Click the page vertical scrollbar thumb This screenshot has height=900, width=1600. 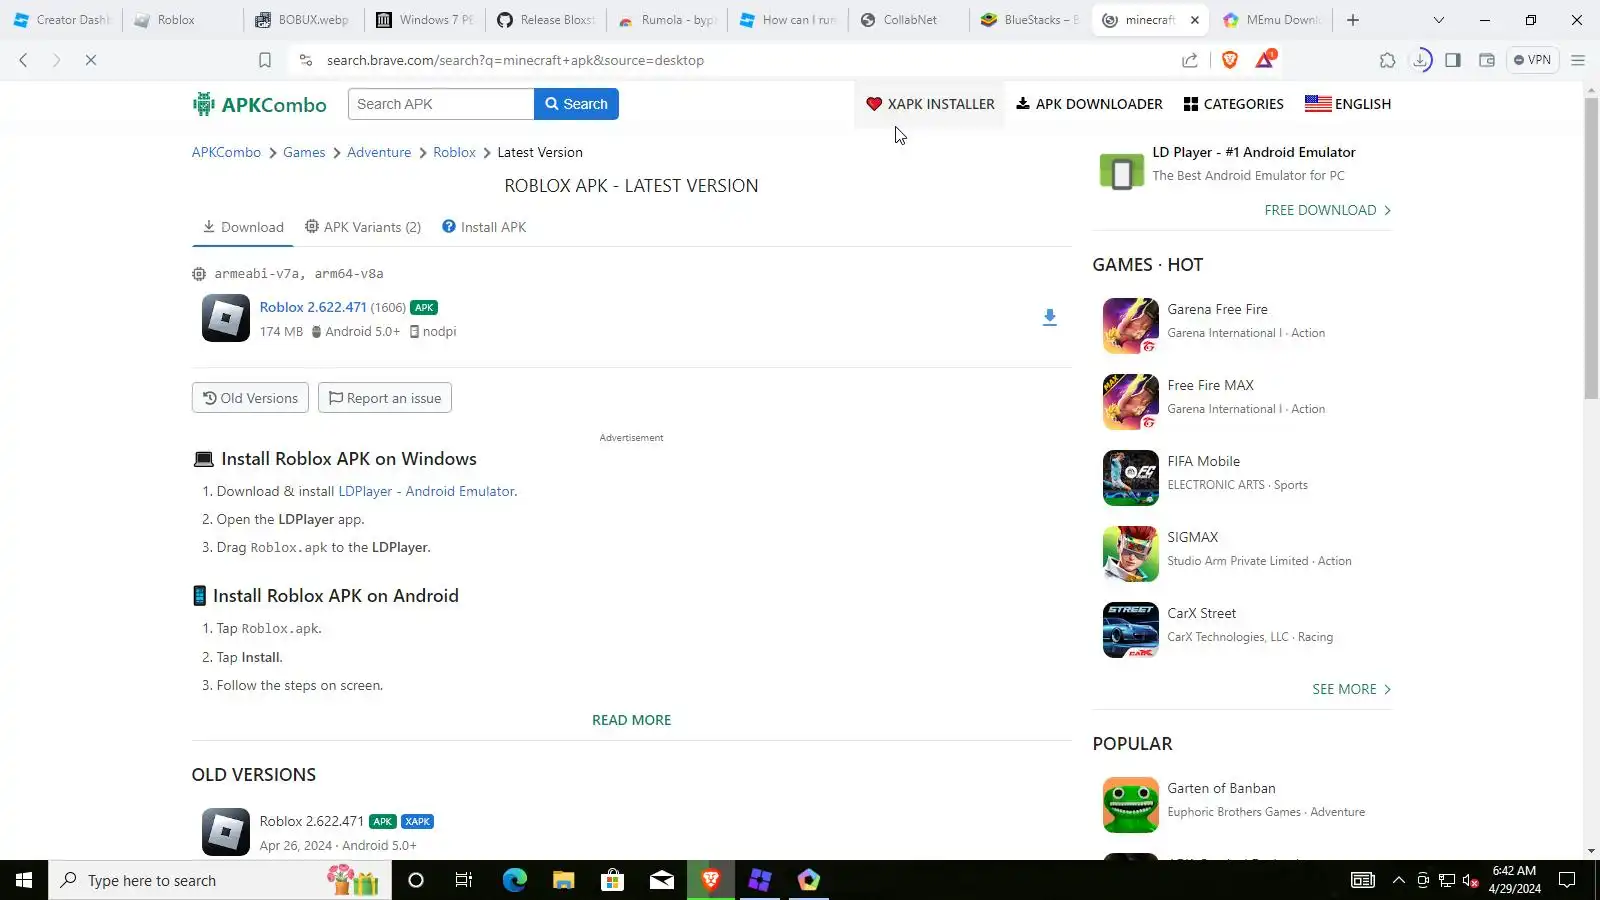click(1591, 248)
